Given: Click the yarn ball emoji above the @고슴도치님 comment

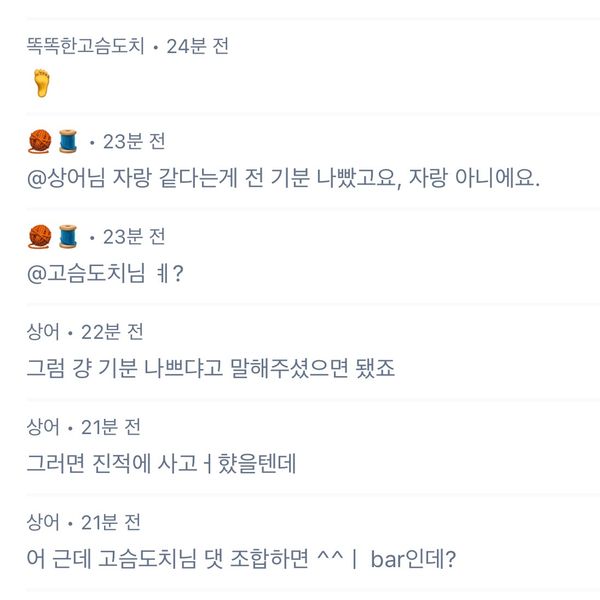Looking at the screenshot, I should coord(39,236).
